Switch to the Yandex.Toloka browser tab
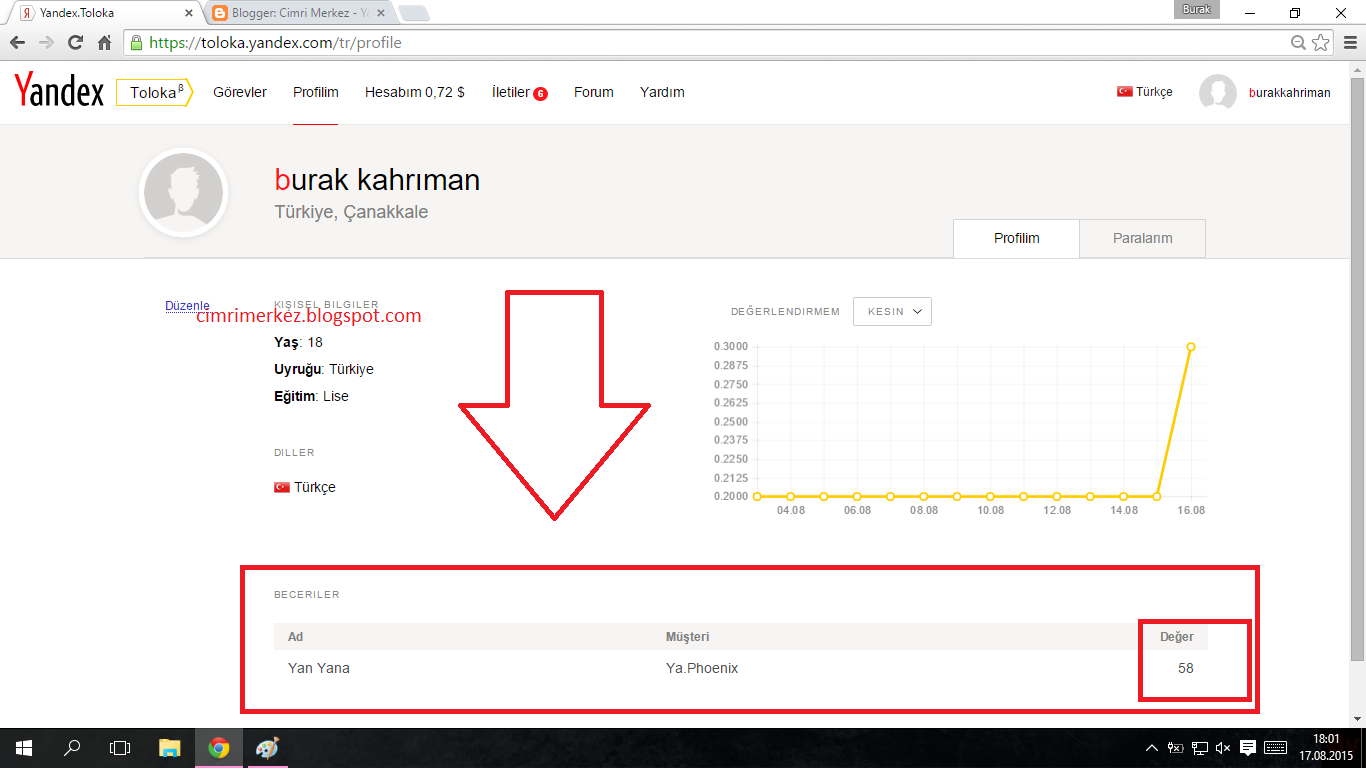 107,13
